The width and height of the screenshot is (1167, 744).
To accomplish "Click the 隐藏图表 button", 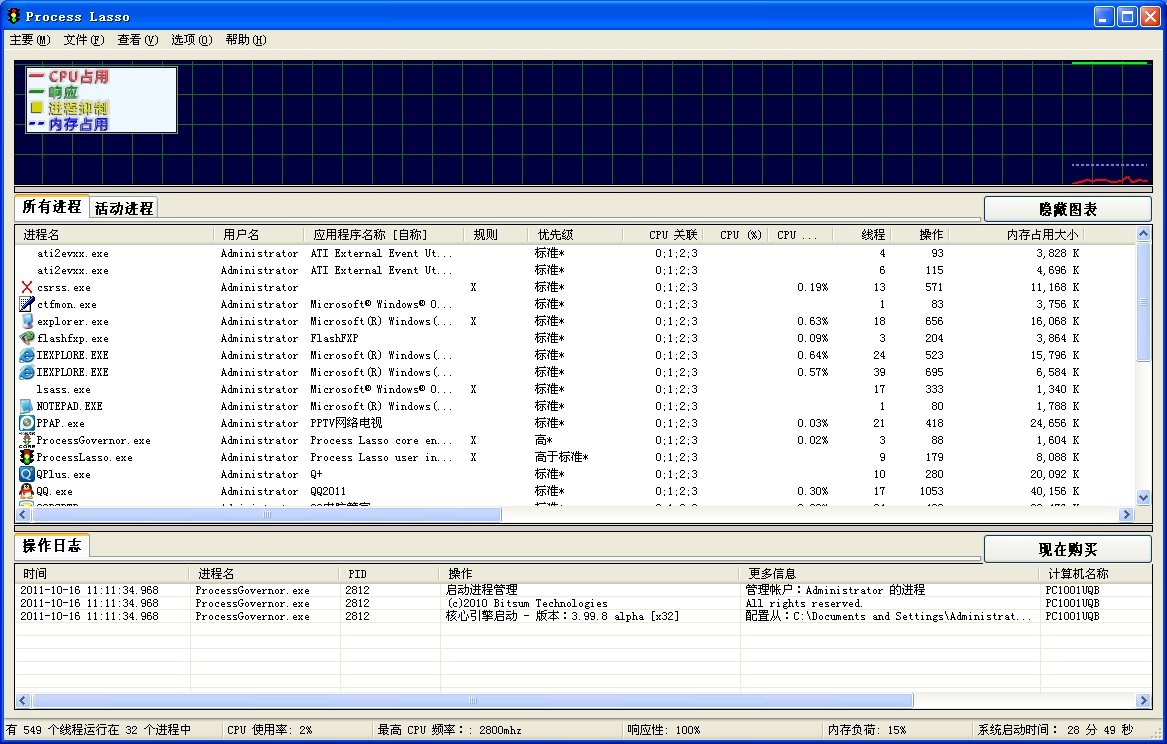I will point(1067,209).
